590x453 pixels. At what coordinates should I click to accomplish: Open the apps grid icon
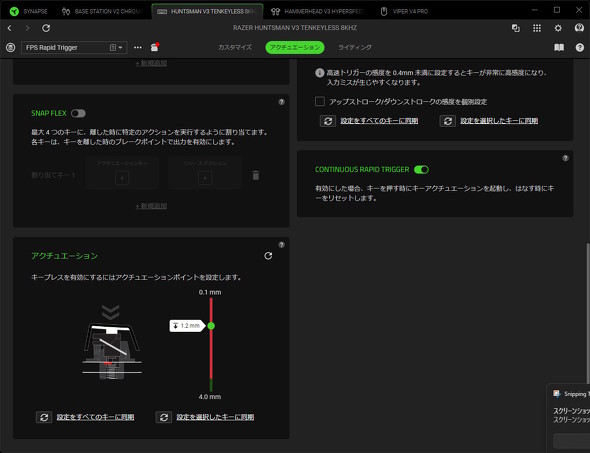click(x=537, y=28)
